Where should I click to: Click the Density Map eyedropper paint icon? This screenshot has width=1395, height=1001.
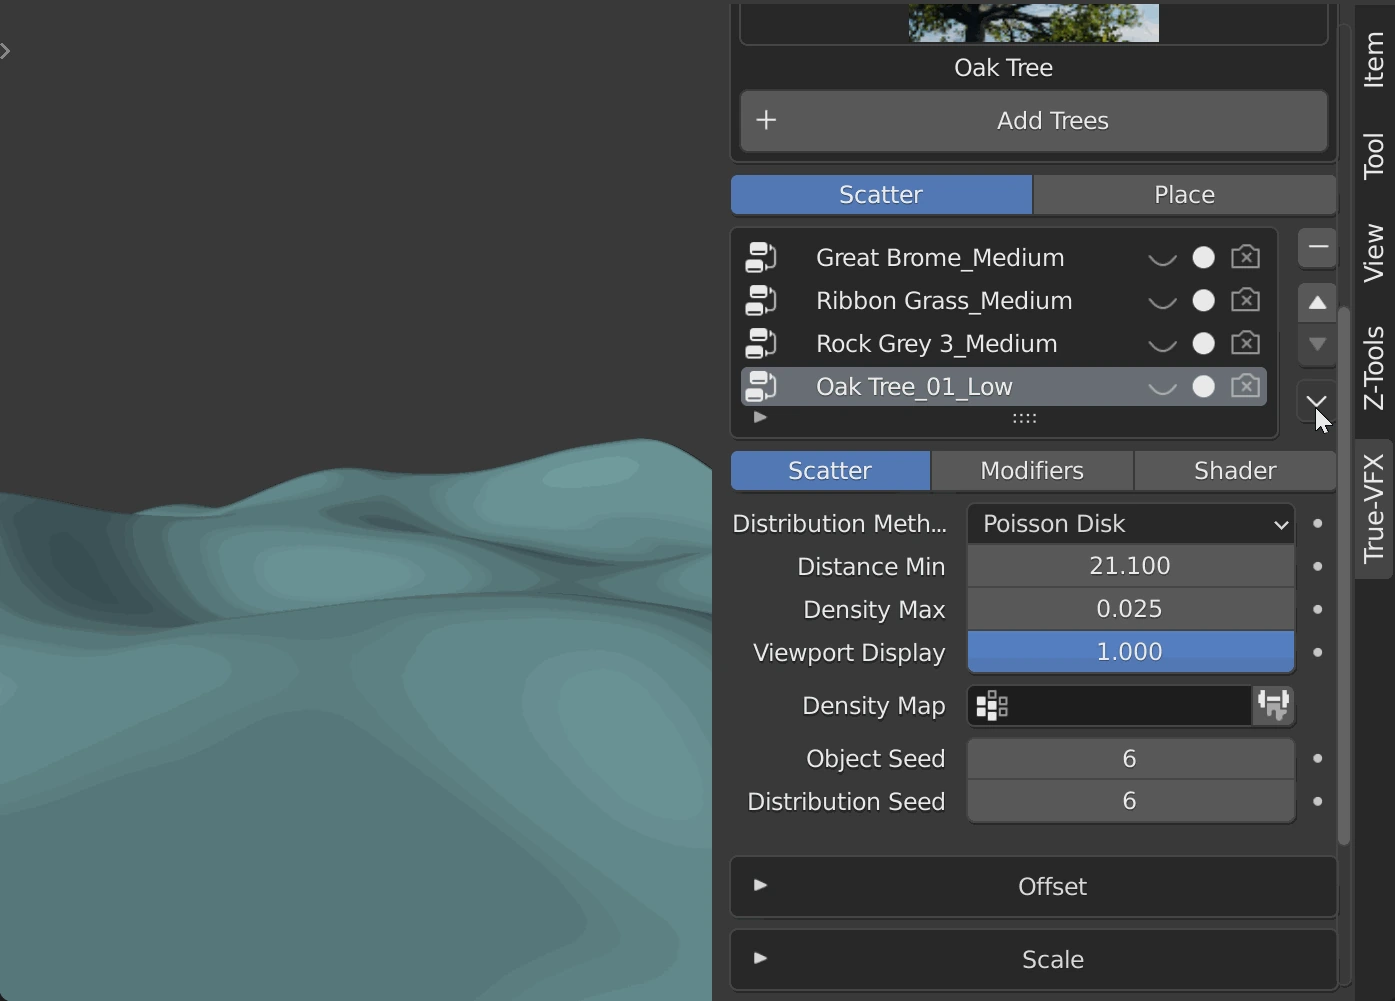pyautogui.click(x=1273, y=706)
